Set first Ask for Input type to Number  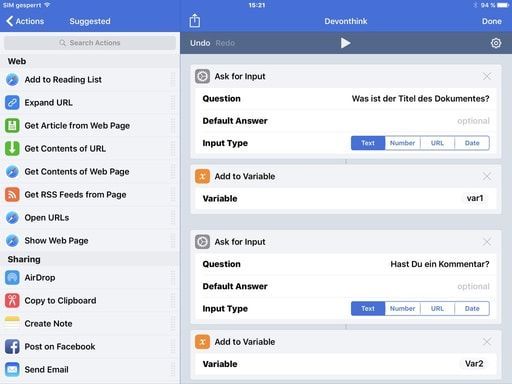tap(402, 143)
